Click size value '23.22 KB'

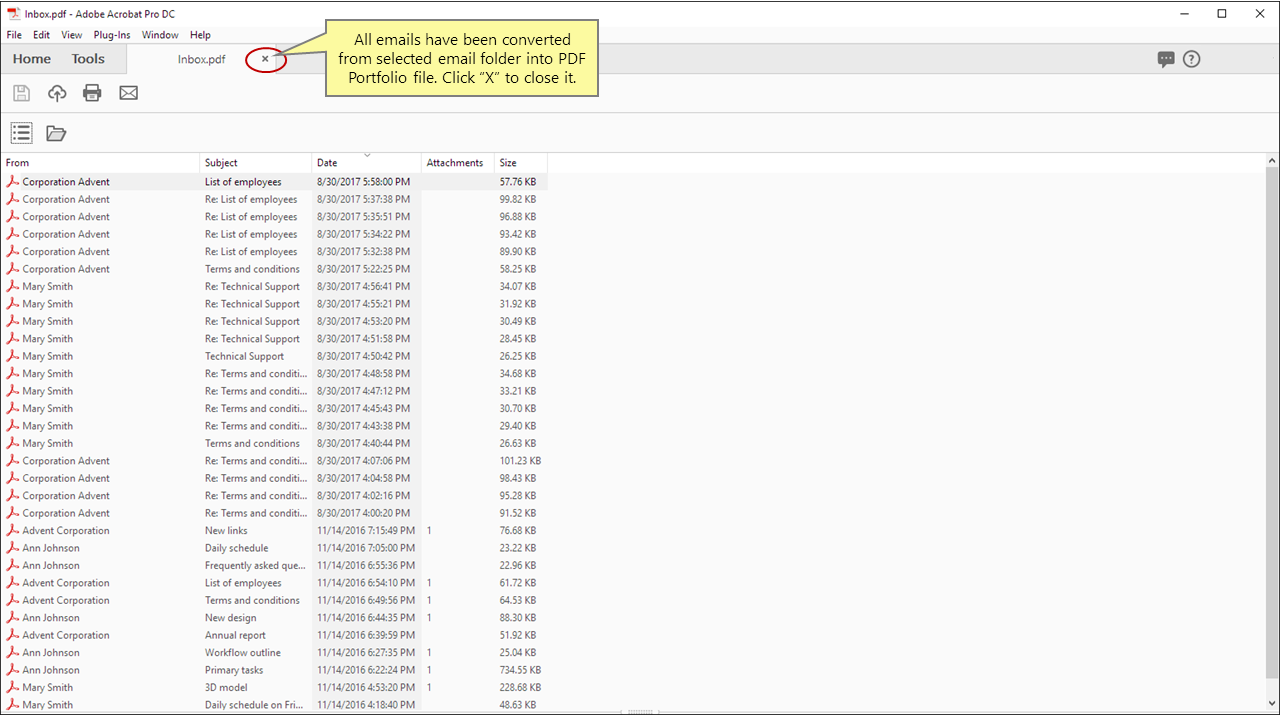(517, 548)
